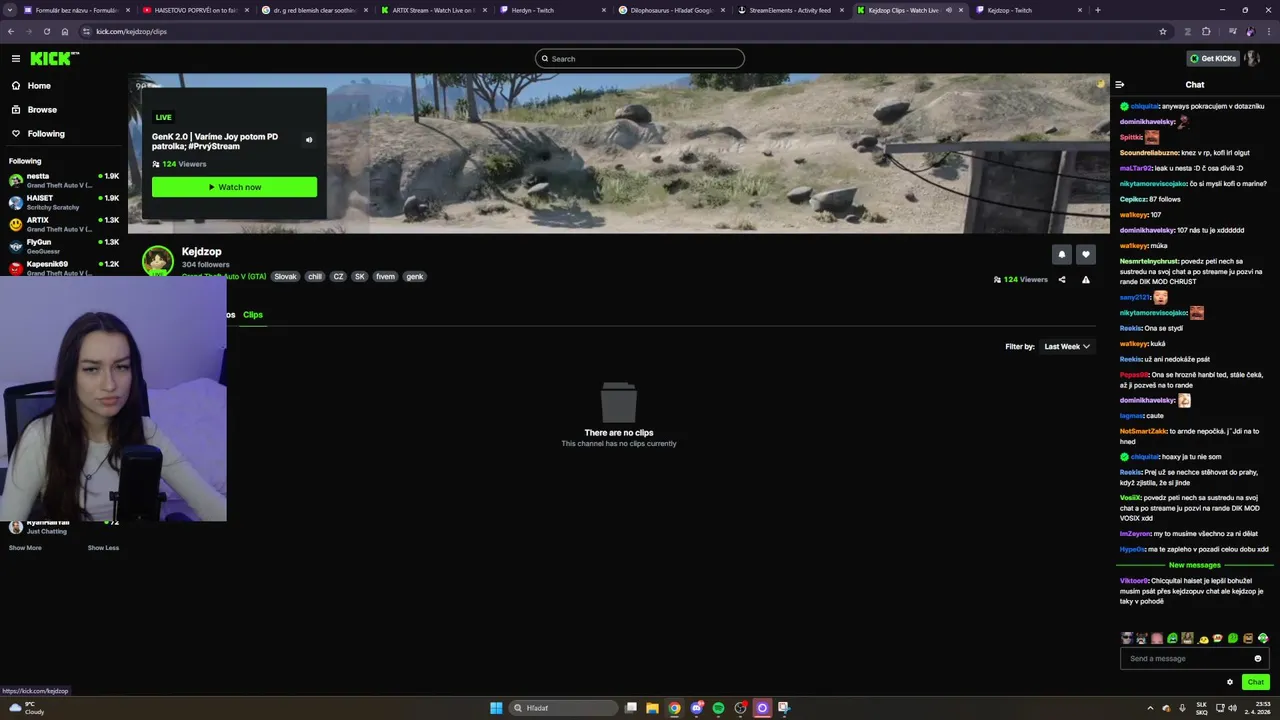Viewport: 1280px width, 720px height.
Task: Open File Explorer from the taskbar
Action: coord(652,708)
